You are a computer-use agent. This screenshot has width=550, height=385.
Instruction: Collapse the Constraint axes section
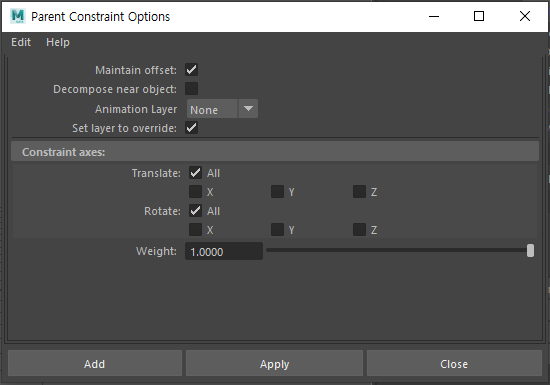click(x=275, y=152)
